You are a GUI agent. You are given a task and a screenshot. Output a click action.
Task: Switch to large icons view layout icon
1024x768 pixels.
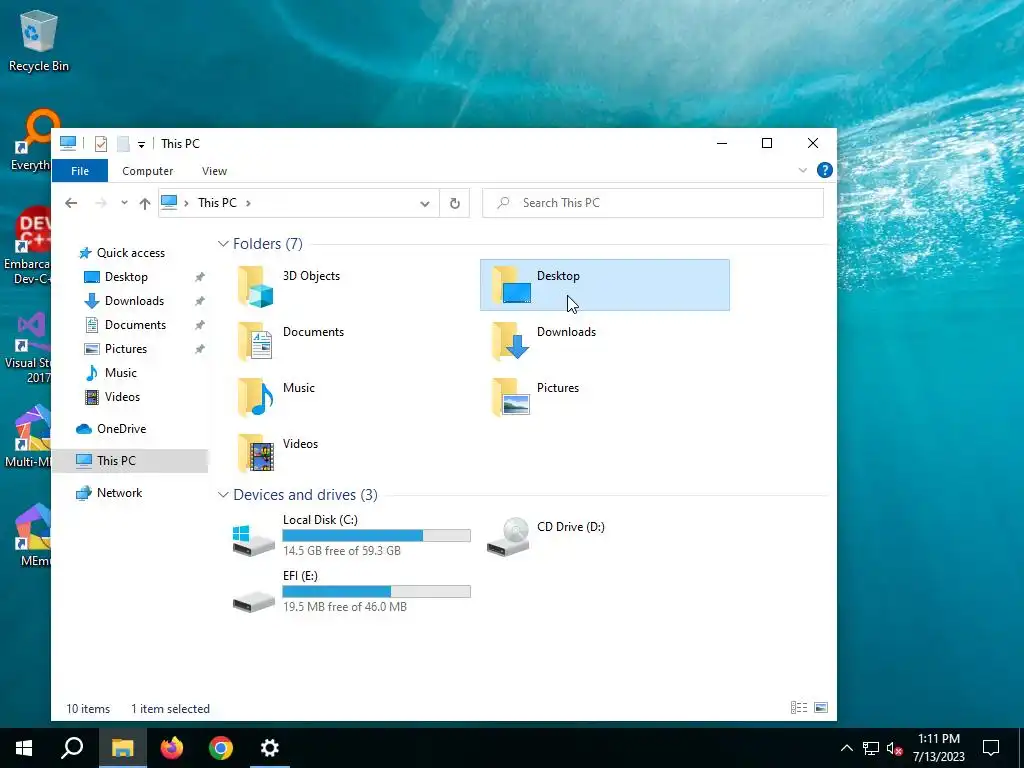[821, 708]
